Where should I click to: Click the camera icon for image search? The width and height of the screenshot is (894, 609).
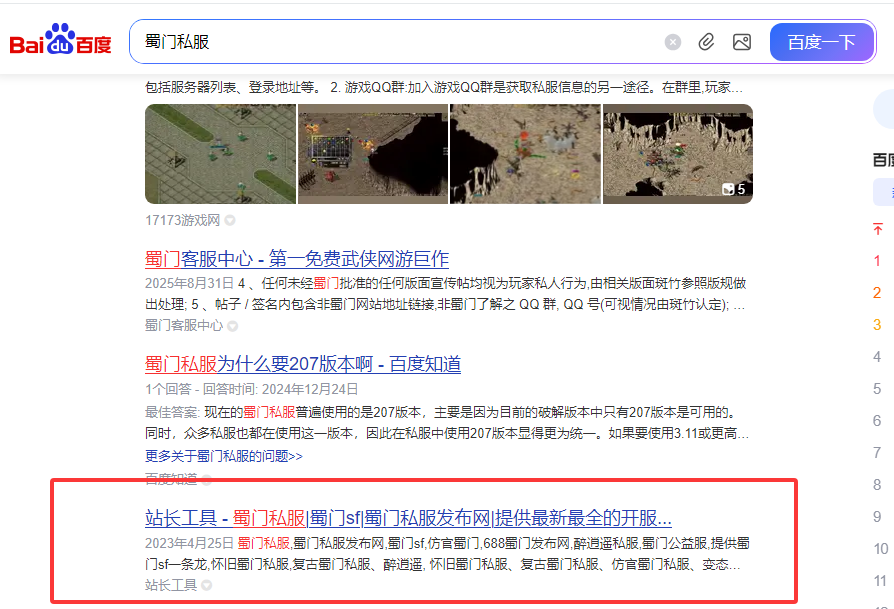[x=742, y=41]
